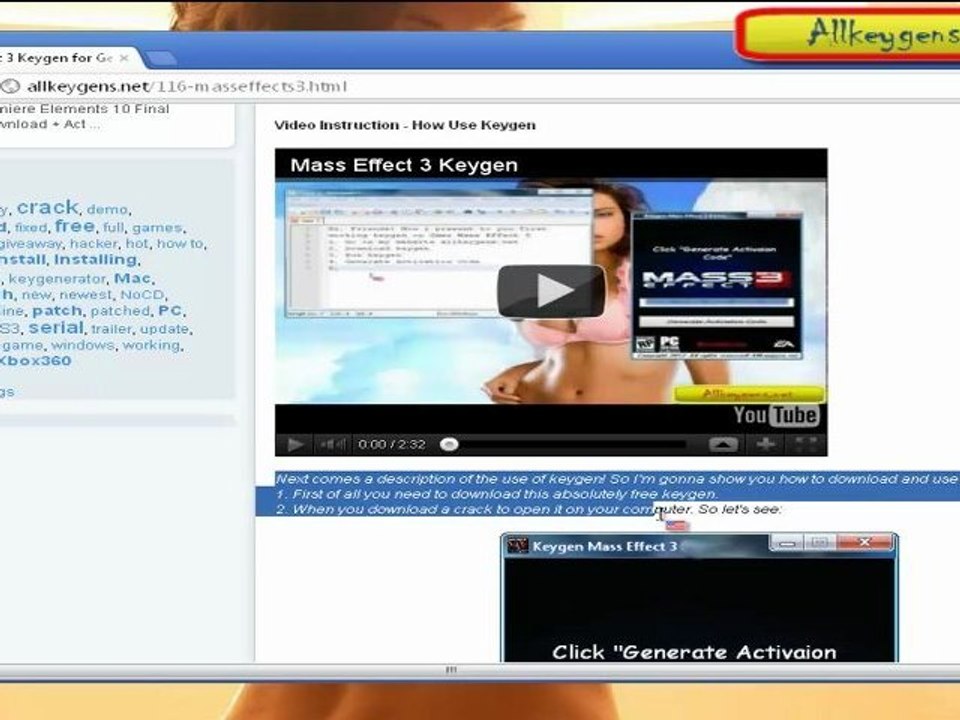Click the 'NoCD' tag link
The width and height of the screenshot is (960, 720).
(x=142, y=295)
